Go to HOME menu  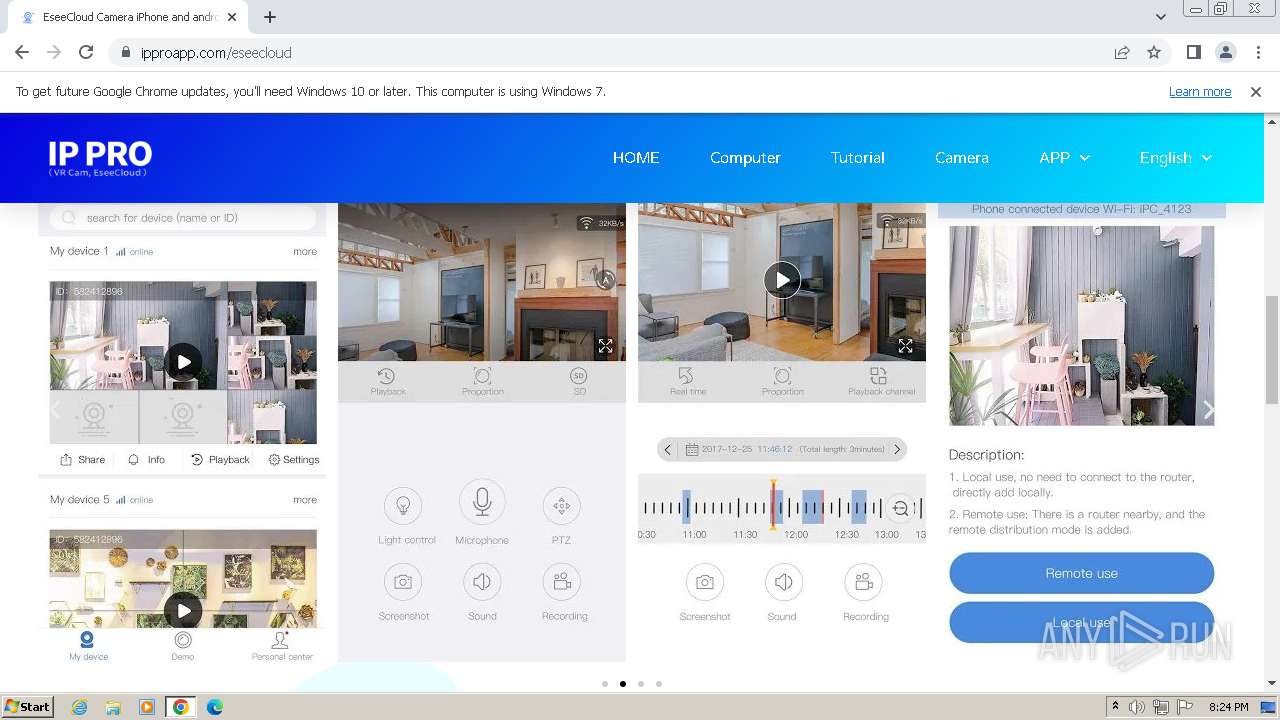point(636,158)
